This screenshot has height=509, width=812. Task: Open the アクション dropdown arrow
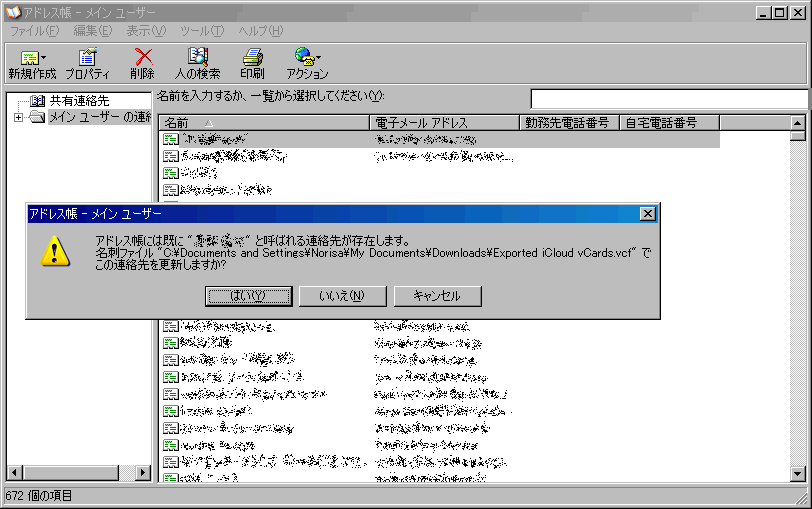tap(318, 58)
